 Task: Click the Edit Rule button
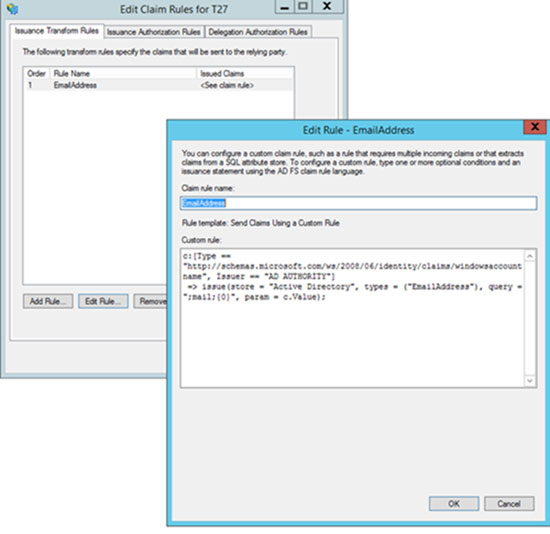click(103, 301)
